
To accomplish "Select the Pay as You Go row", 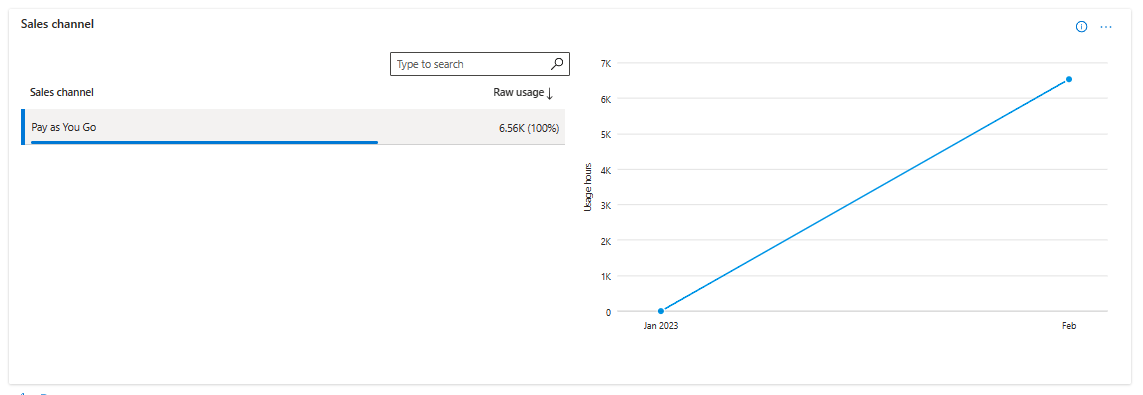I will point(293,128).
